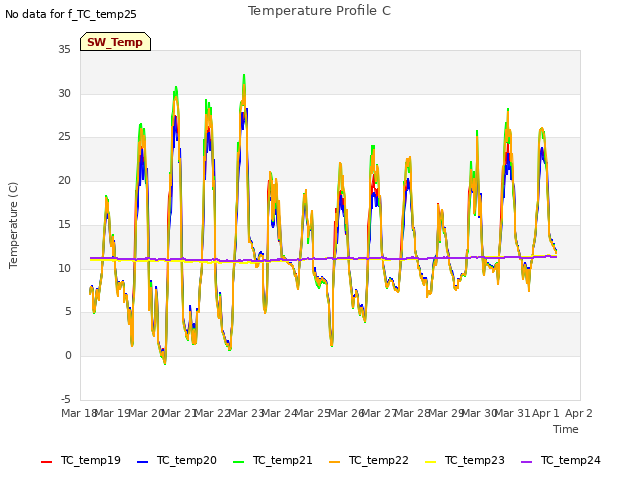
Task: Toggle TC_temp19 legend entry
Action: click(81, 461)
